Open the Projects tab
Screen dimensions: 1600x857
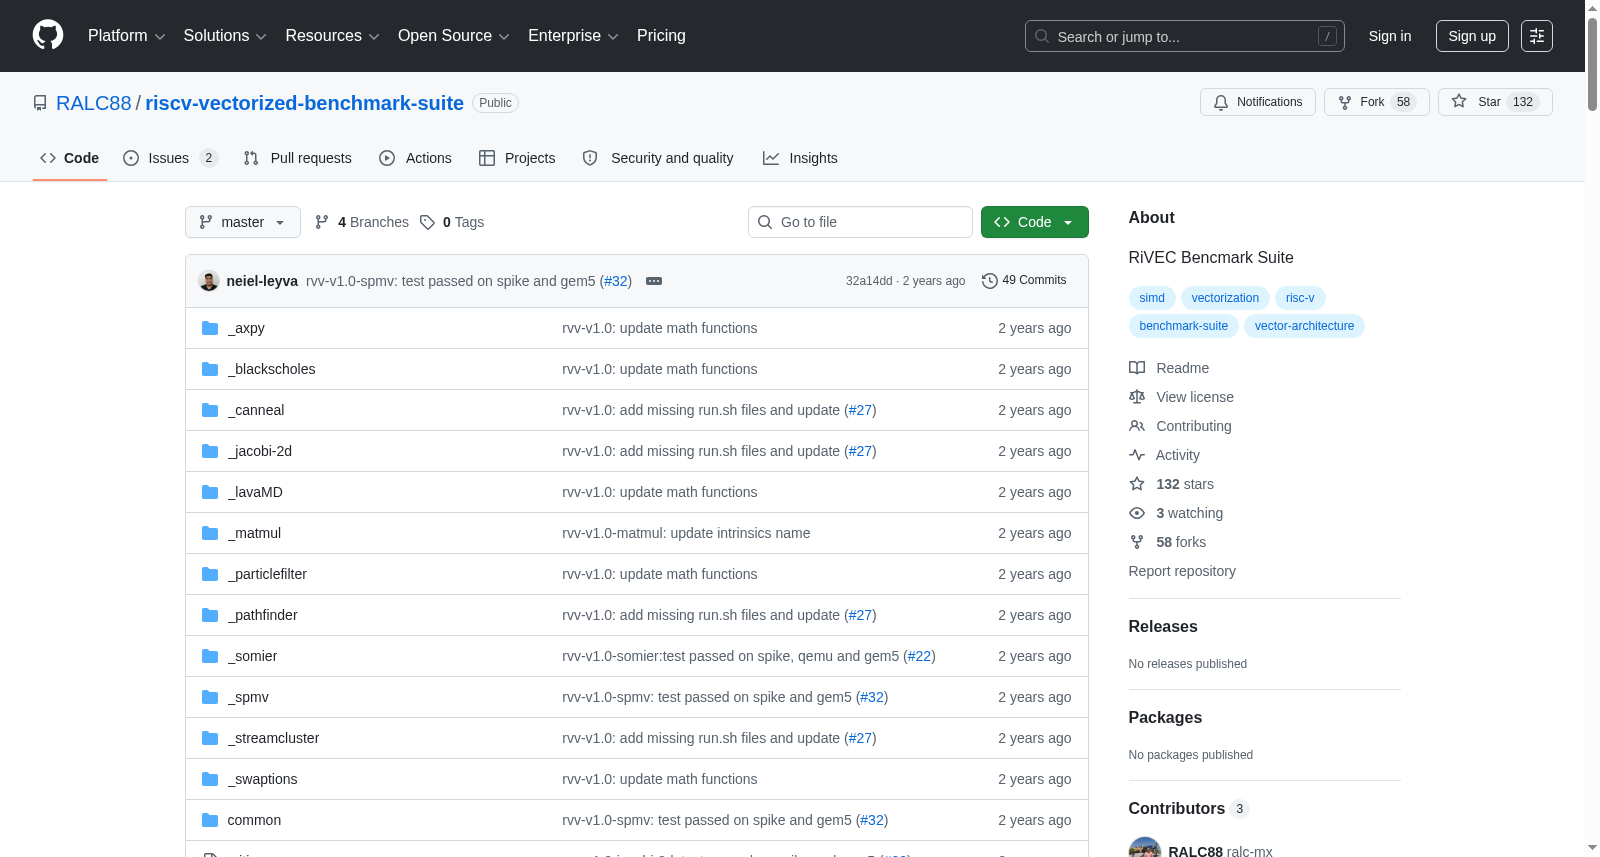coord(517,158)
